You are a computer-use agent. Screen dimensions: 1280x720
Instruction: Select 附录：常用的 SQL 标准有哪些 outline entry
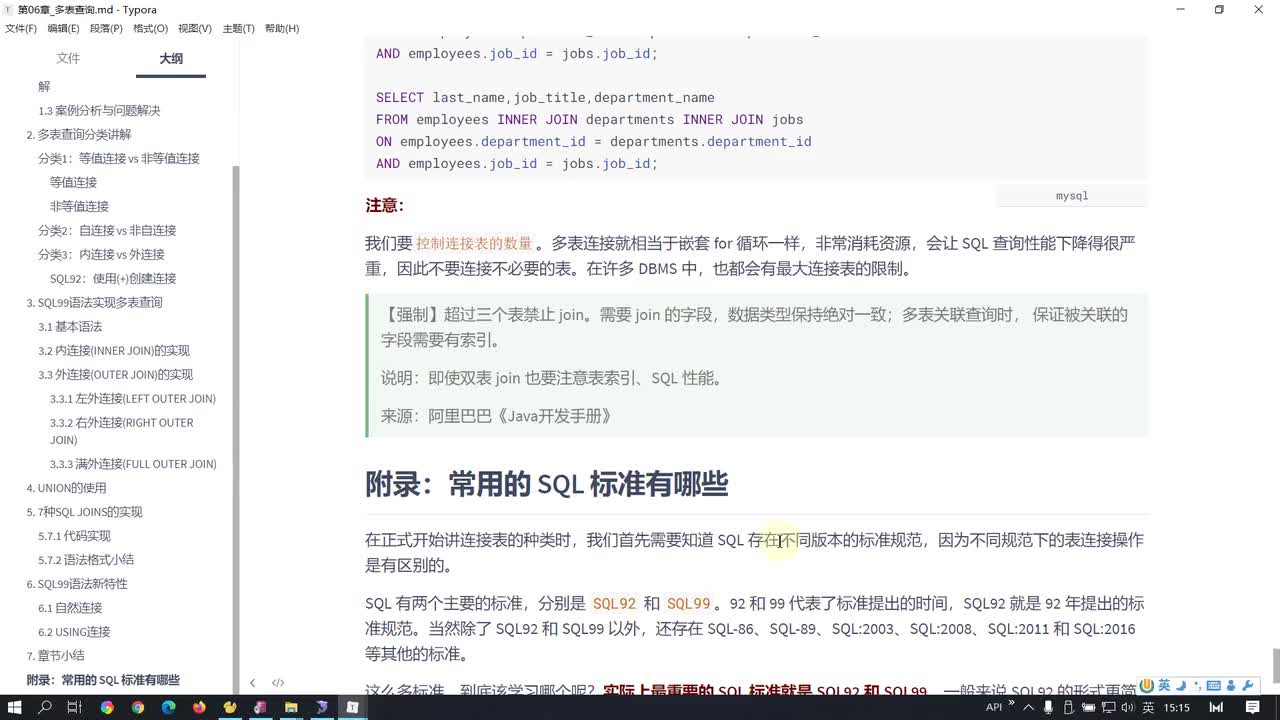coord(103,680)
